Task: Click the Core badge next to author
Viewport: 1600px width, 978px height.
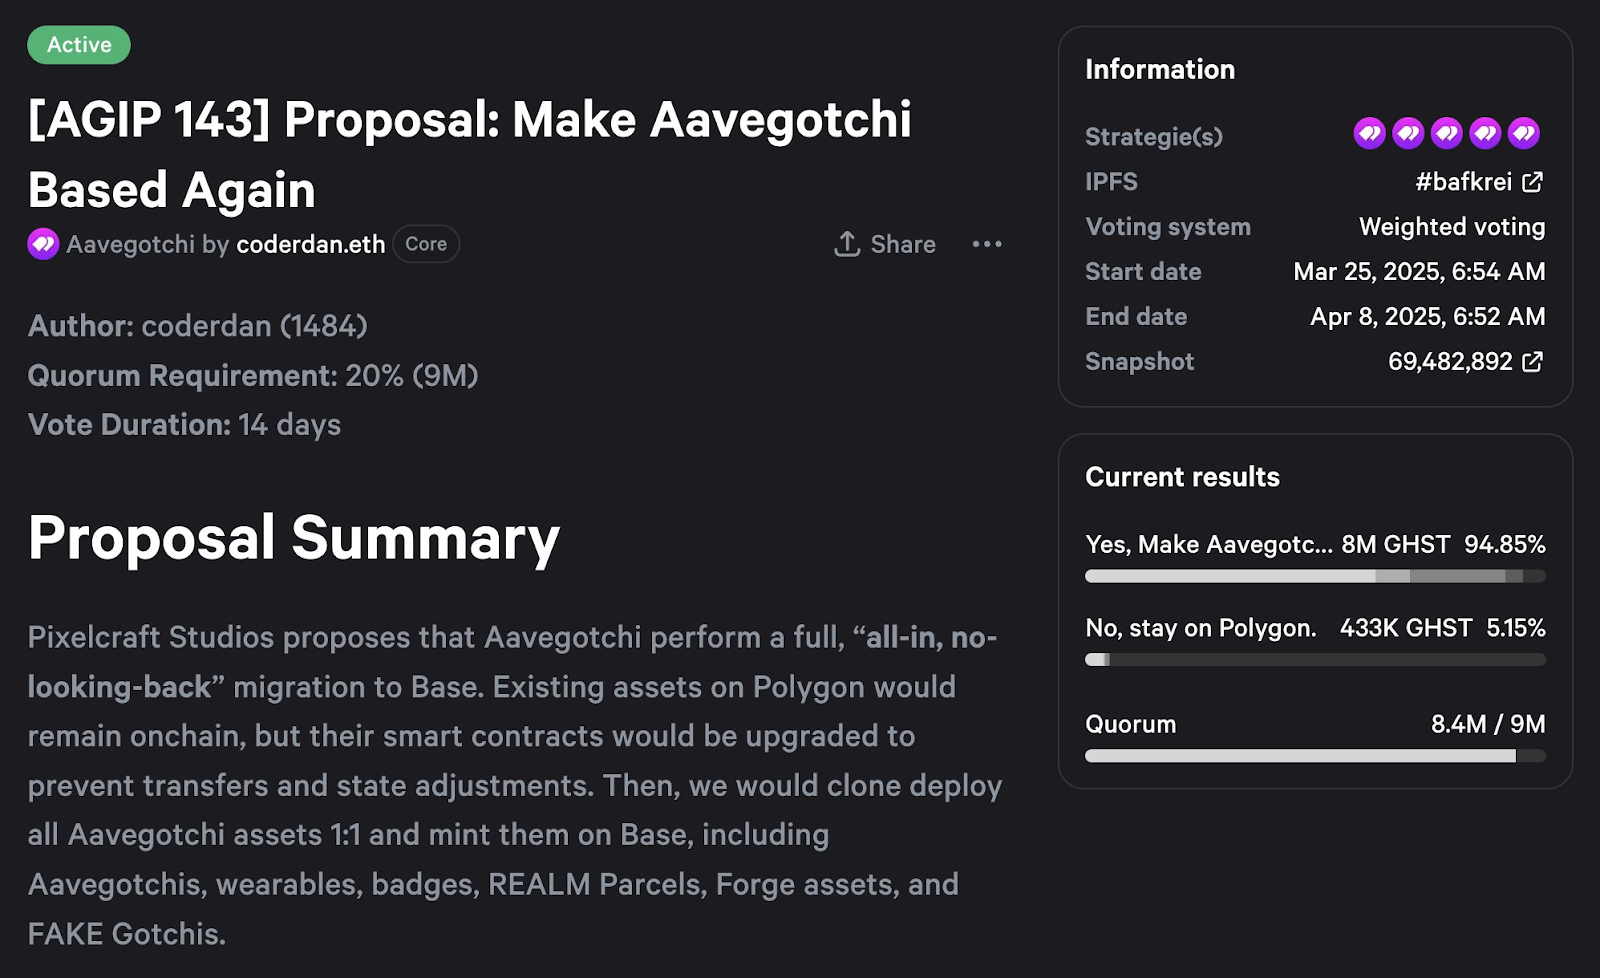Action: pyautogui.click(x=426, y=244)
